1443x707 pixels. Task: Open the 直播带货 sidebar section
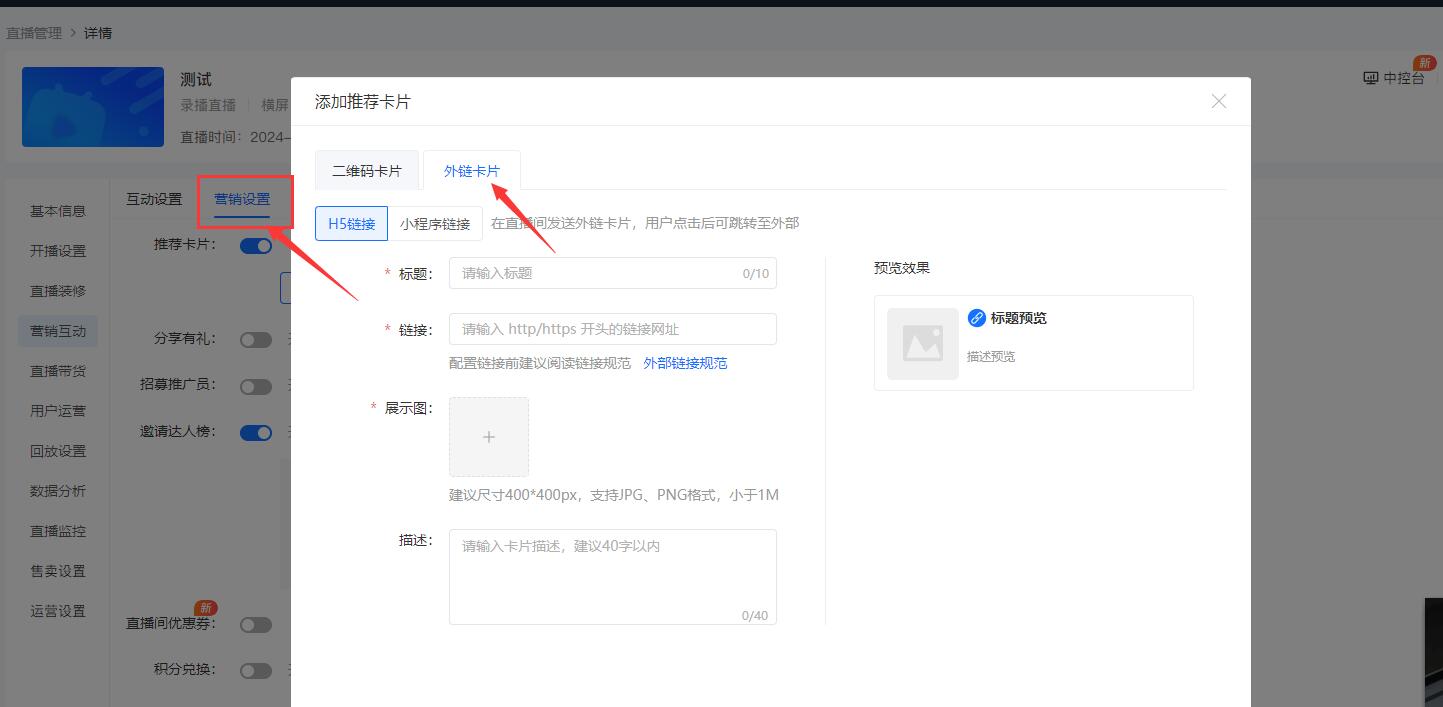pyautogui.click(x=57, y=370)
